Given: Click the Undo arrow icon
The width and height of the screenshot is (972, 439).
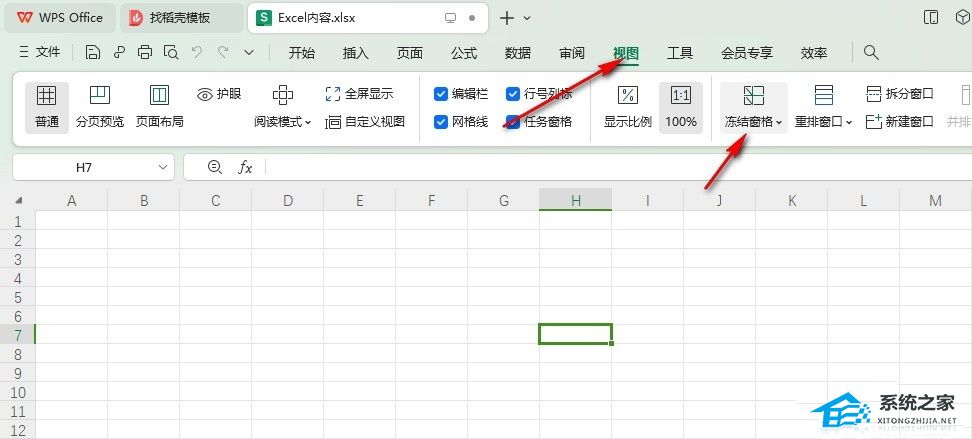Looking at the screenshot, I should coord(197,53).
